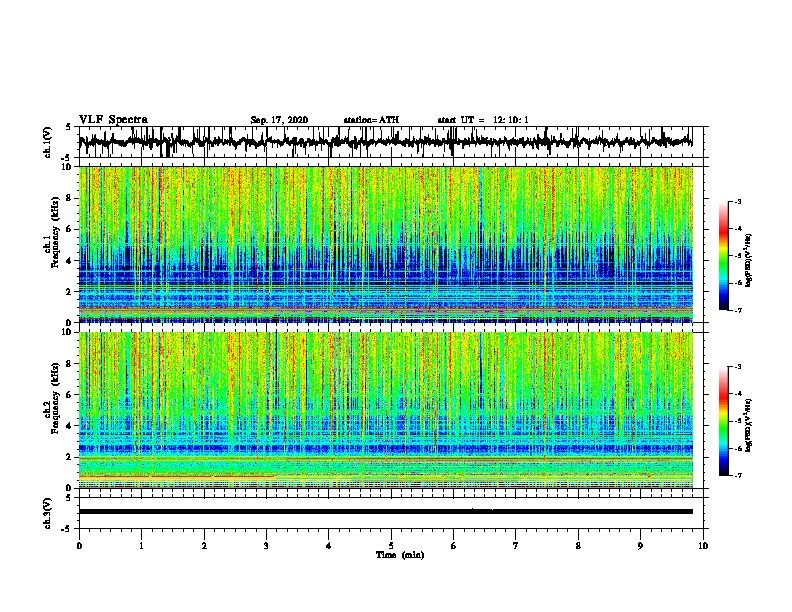
Task: Click time-axis tick label "9"
Action: (640, 546)
